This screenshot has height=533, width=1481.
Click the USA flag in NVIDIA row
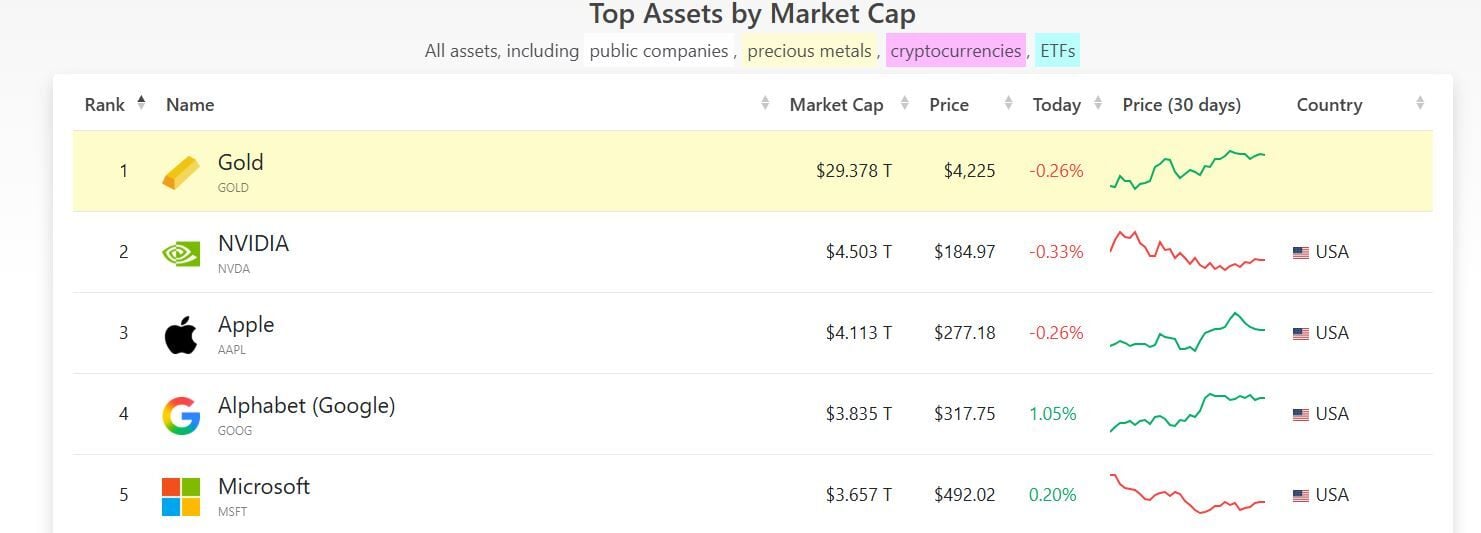click(x=1300, y=253)
